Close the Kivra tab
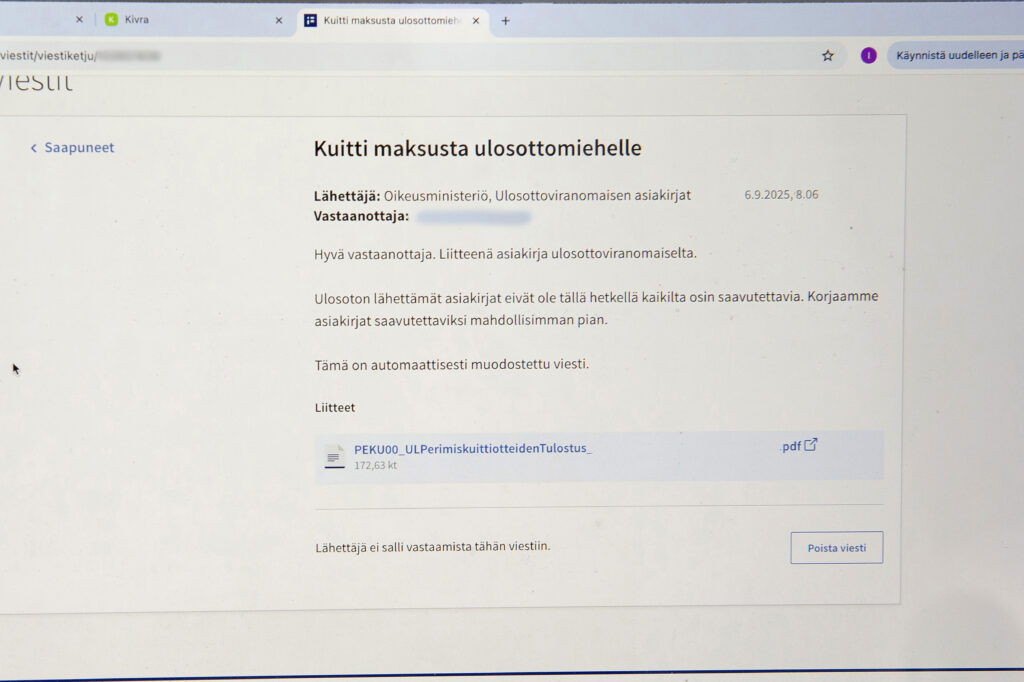This screenshot has height=682, width=1024. click(x=279, y=20)
